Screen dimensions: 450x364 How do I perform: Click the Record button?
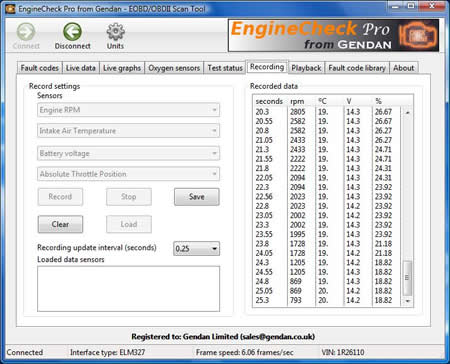[60, 197]
